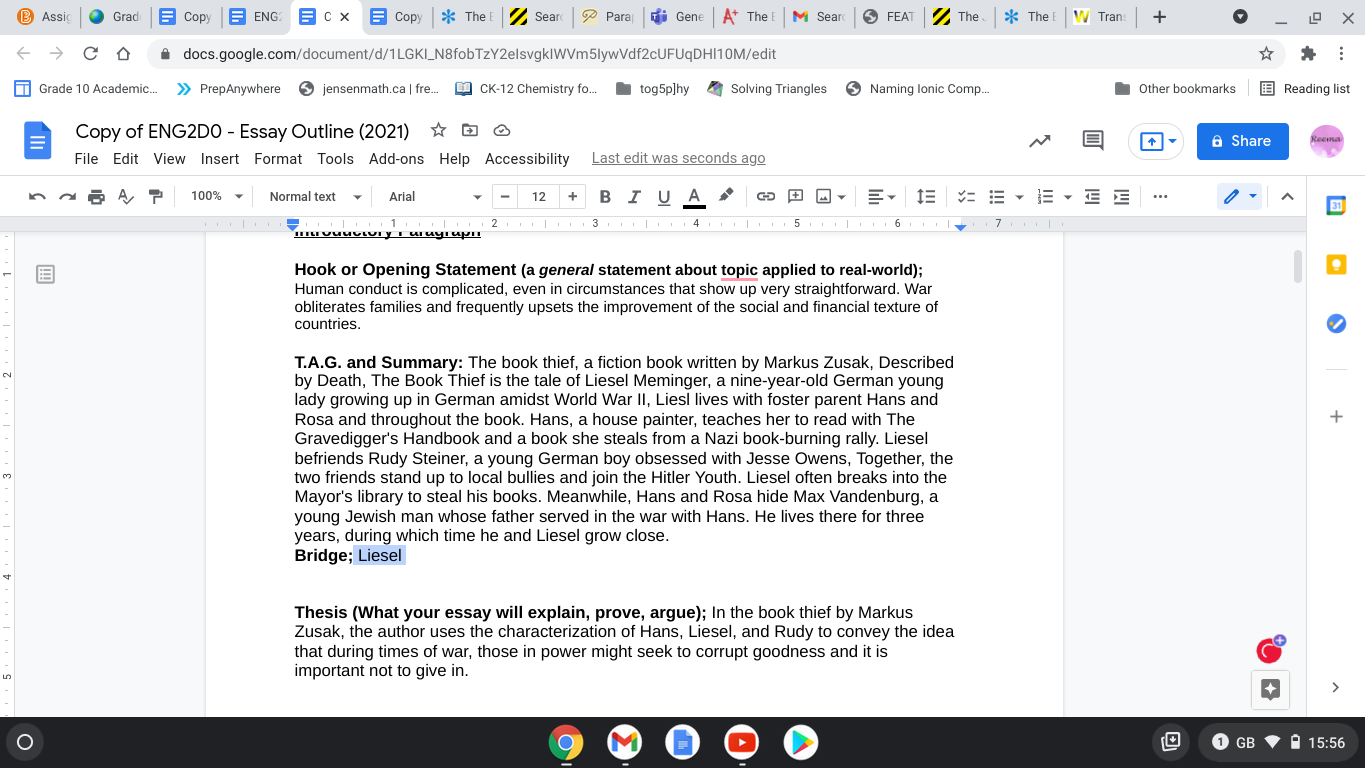Select the Paint format tool
Image resolution: width=1365 pixels, height=768 pixels.
155,197
